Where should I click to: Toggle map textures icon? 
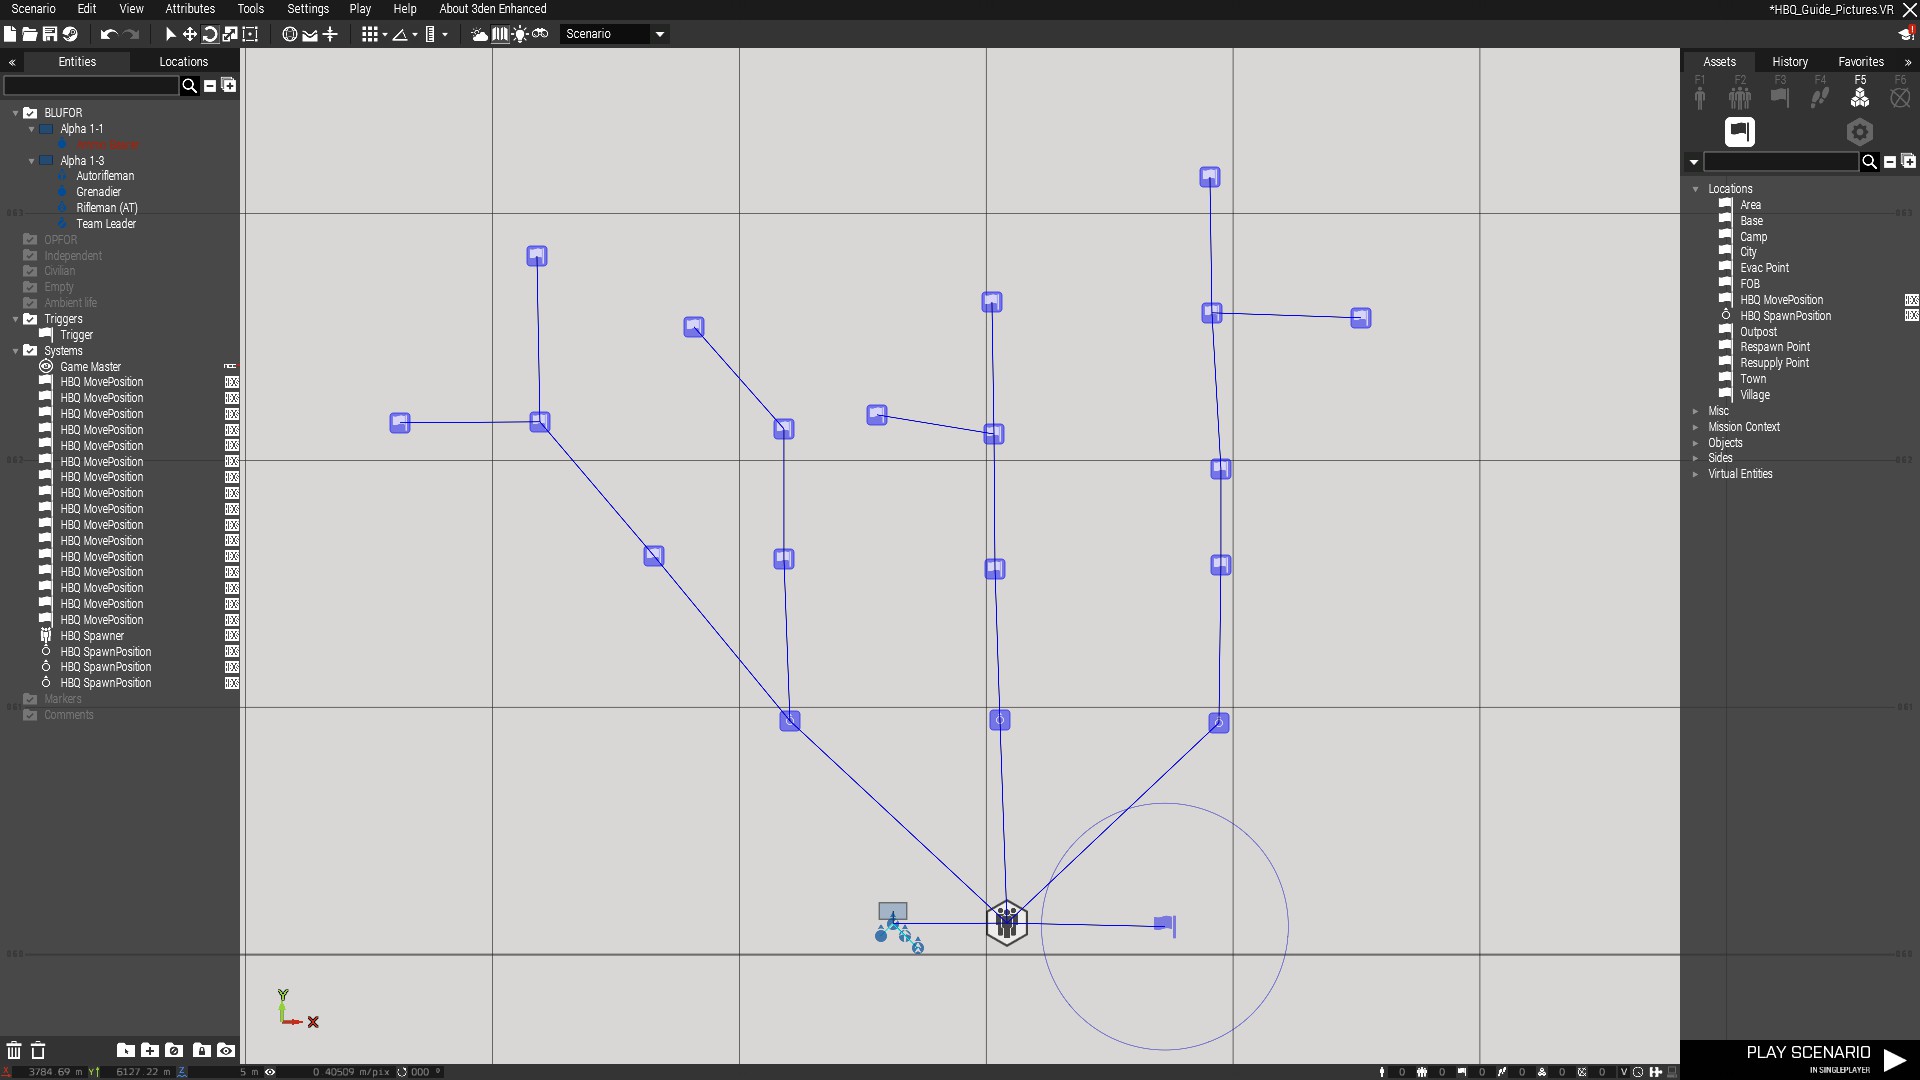(500, 34)
